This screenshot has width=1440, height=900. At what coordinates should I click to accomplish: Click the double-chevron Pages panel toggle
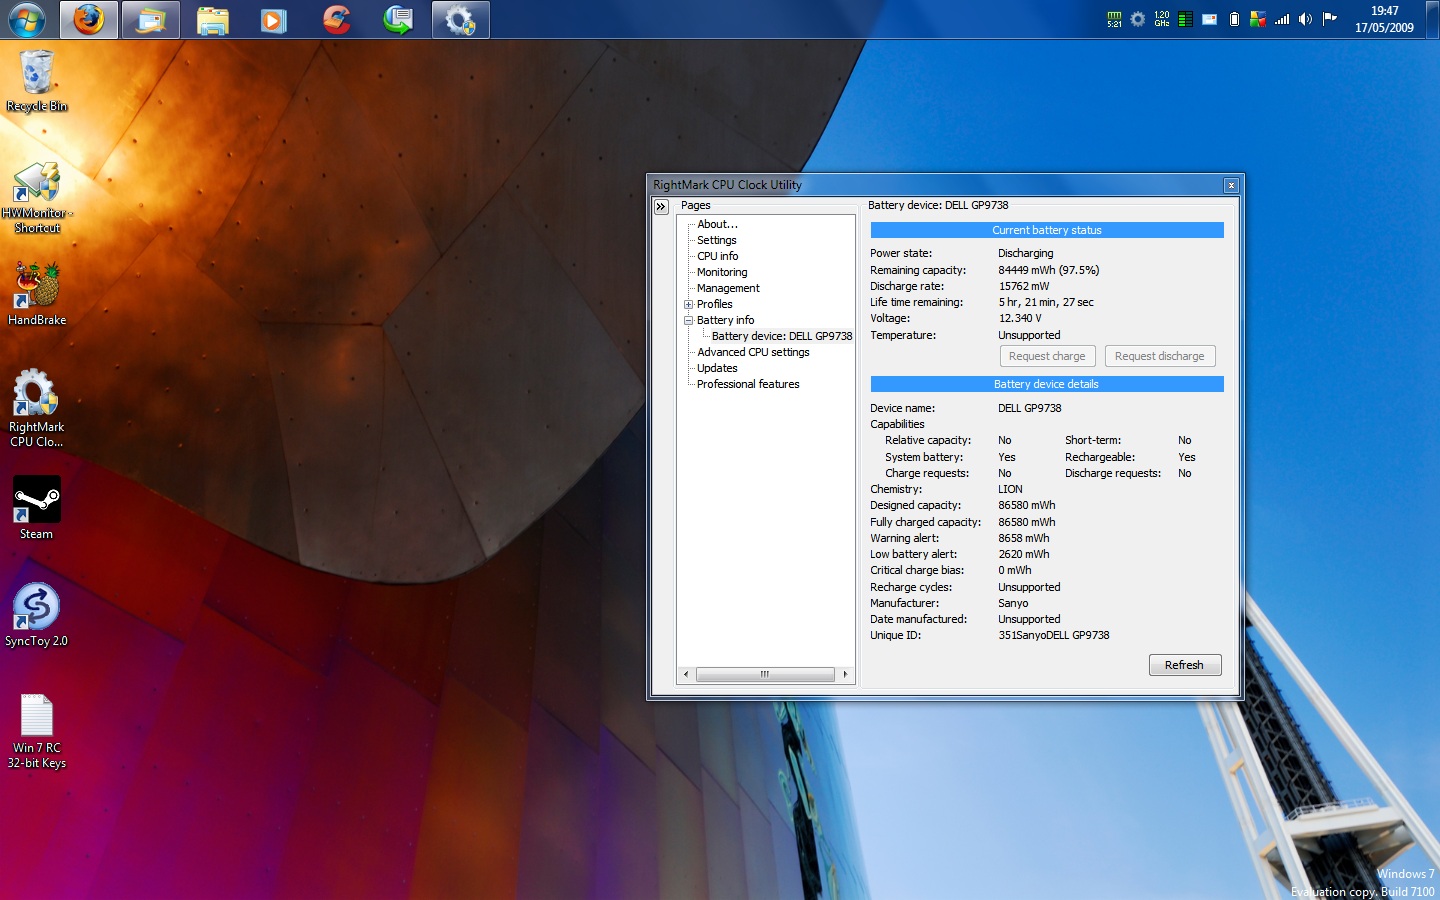tap(661, 206)
